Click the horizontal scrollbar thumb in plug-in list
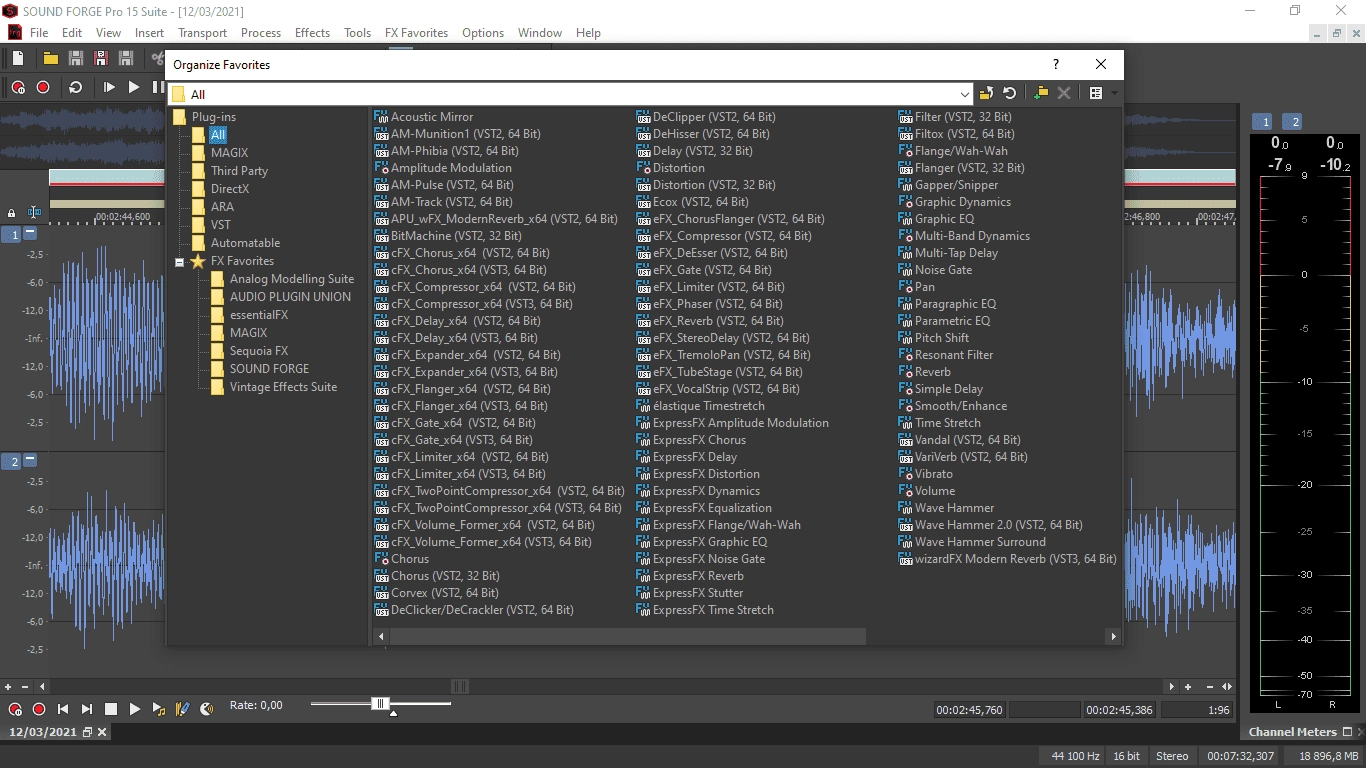Image resolution: width=1366 pixels, height=768 pixels. [x=626, y=636]
